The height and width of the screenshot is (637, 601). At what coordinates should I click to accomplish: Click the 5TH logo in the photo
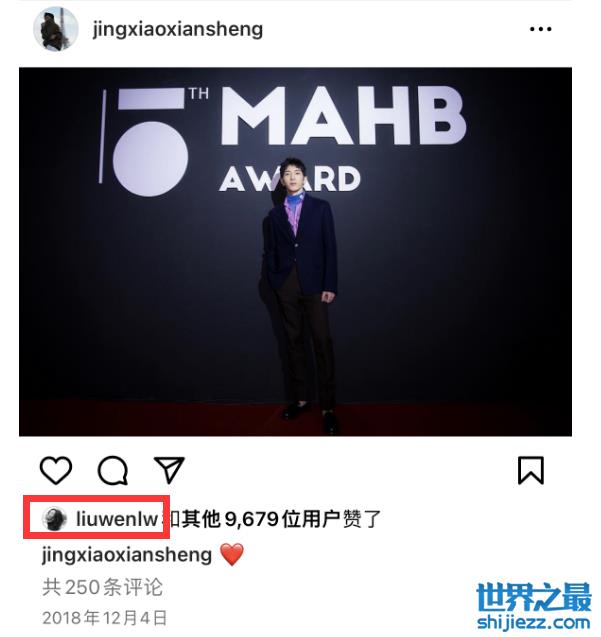pyautogui.click(x=152, y=140)
